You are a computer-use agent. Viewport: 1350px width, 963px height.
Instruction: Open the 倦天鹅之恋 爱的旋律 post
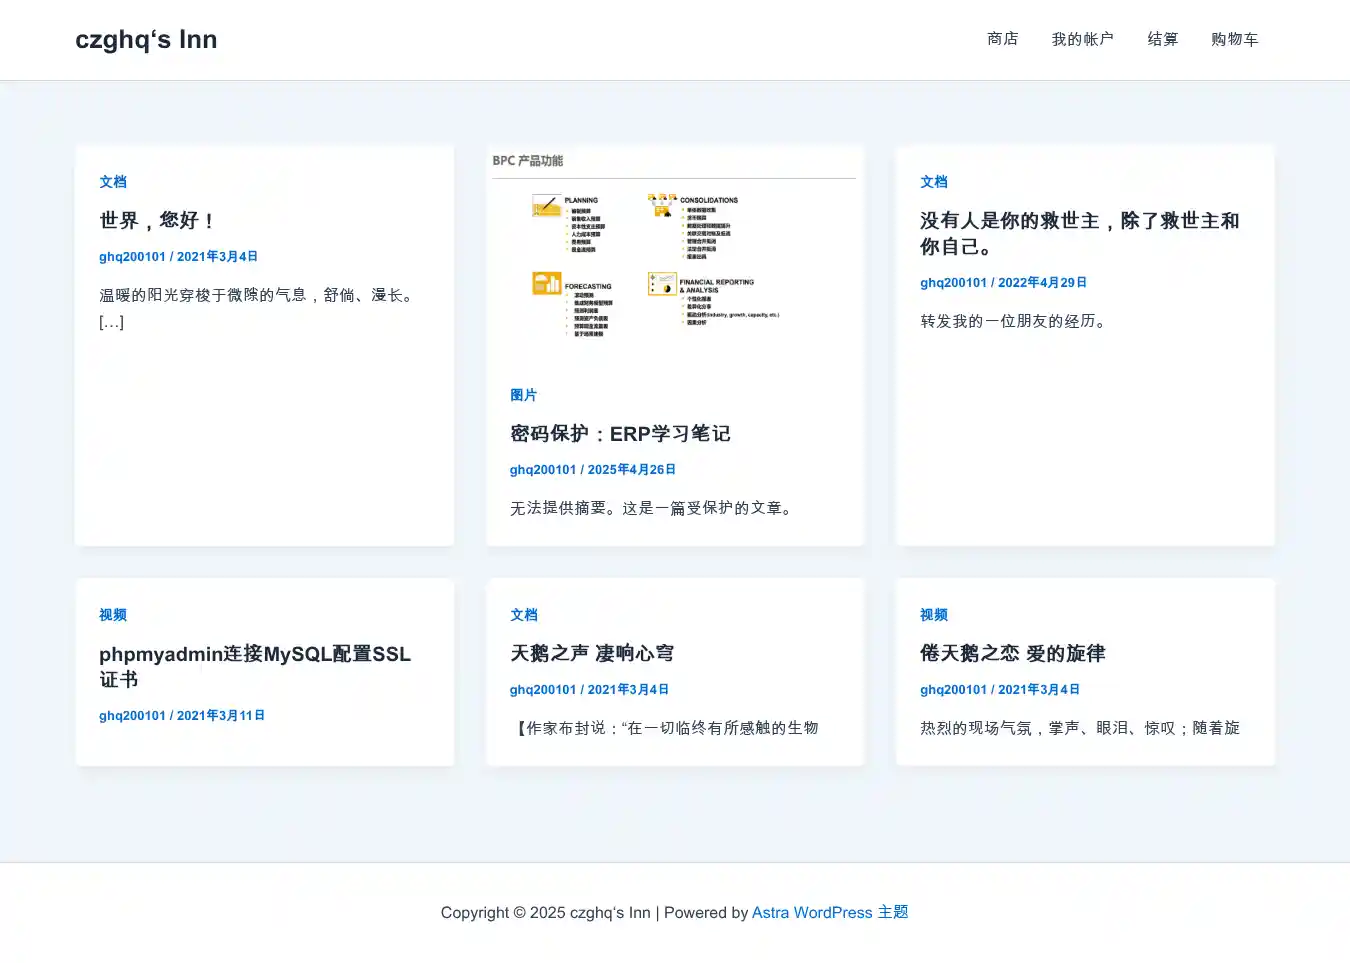click(1012, 654)
